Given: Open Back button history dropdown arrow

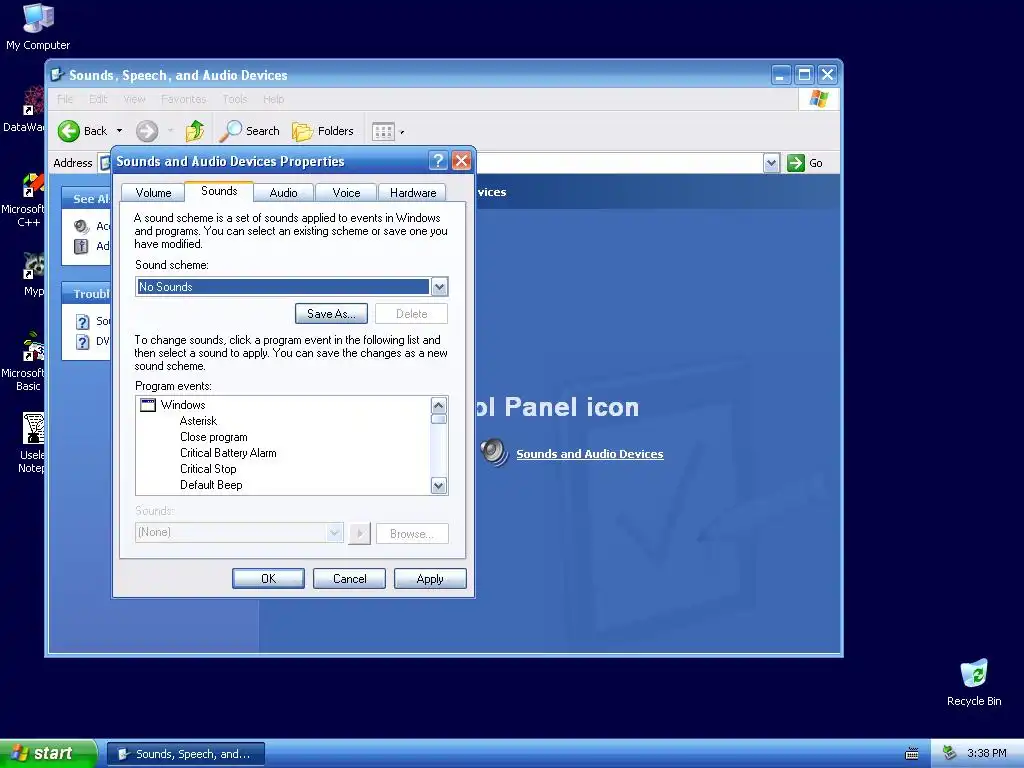Looking at the screenshot, I should click(120, 131).
